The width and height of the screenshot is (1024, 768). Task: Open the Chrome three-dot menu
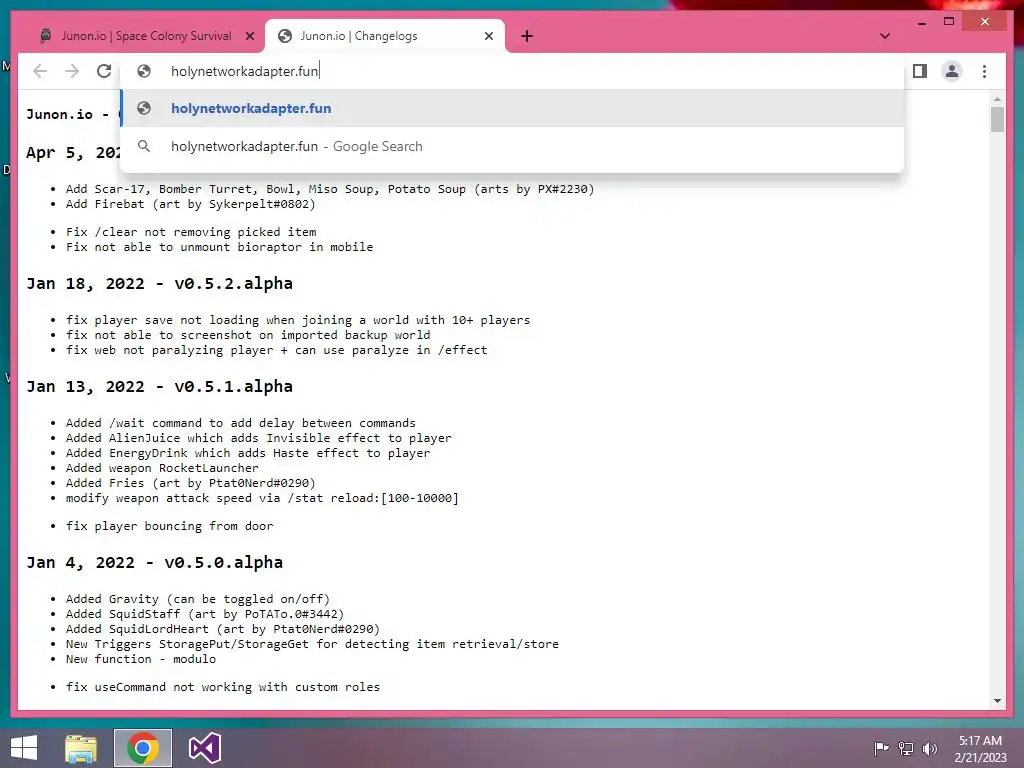(984, 71)
